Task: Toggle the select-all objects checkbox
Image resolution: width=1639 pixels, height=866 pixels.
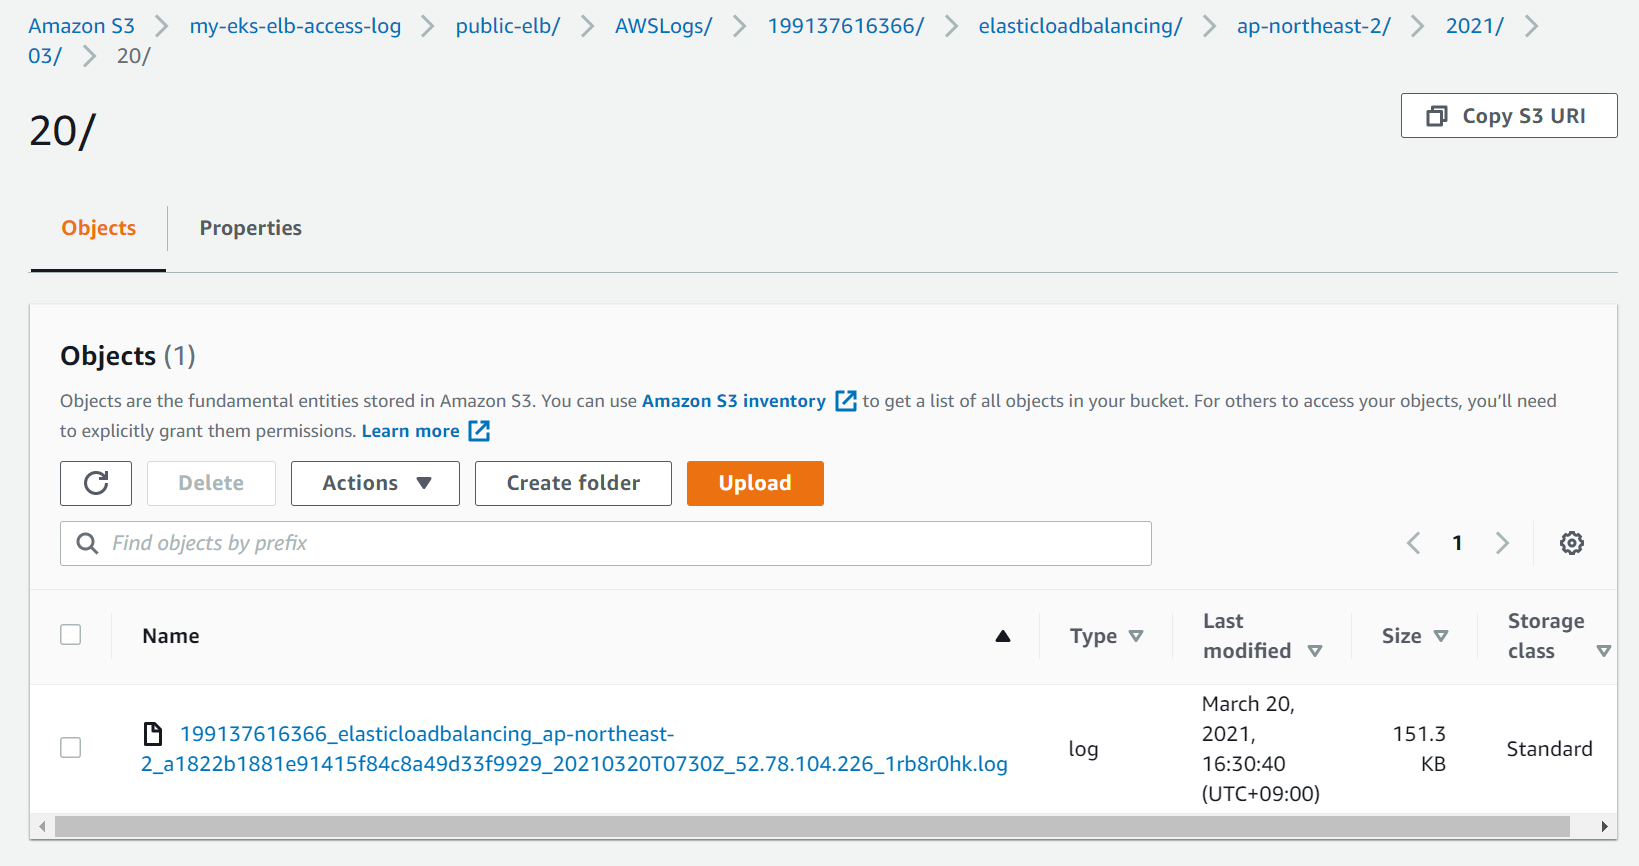Action: 71,635
